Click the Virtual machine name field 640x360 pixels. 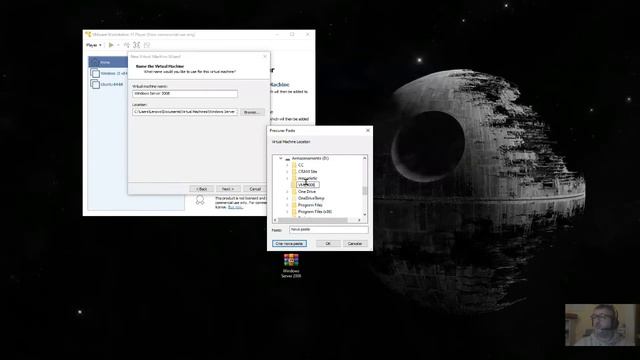coord(185,93)
